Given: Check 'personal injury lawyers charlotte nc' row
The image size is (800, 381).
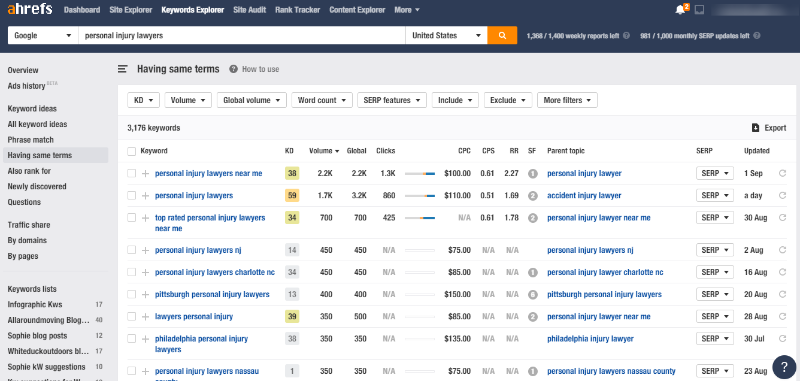Looking at the screenshot, I should pos(132,272).
